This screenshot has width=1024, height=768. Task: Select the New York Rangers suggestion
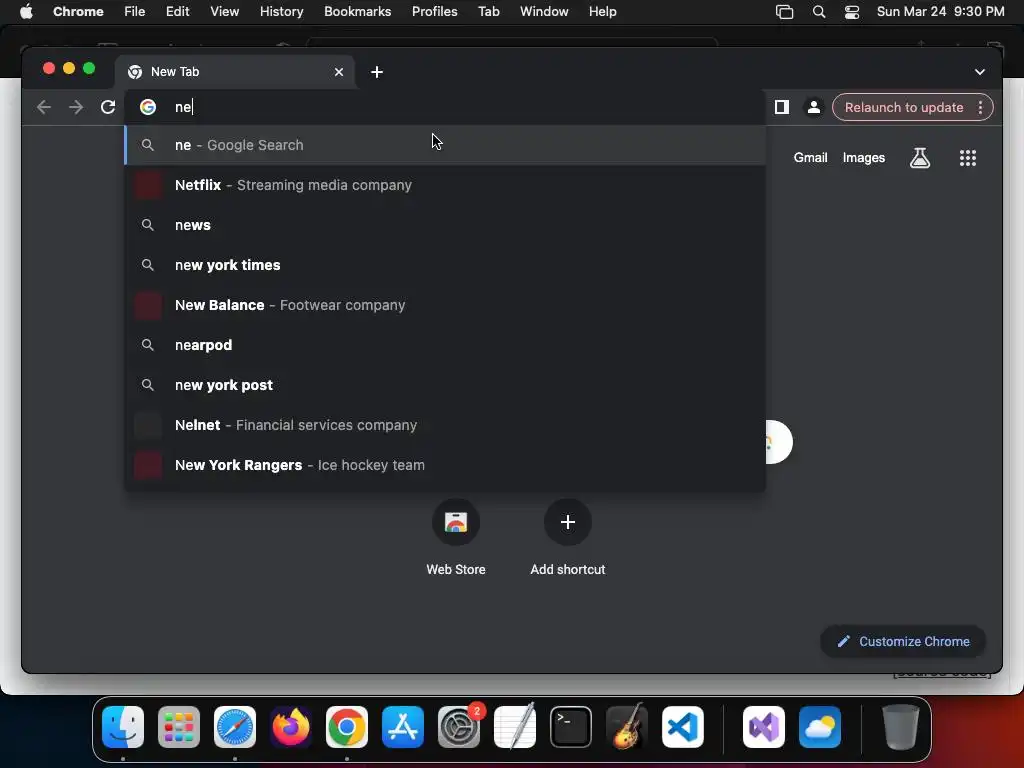[x=445, y=465]
